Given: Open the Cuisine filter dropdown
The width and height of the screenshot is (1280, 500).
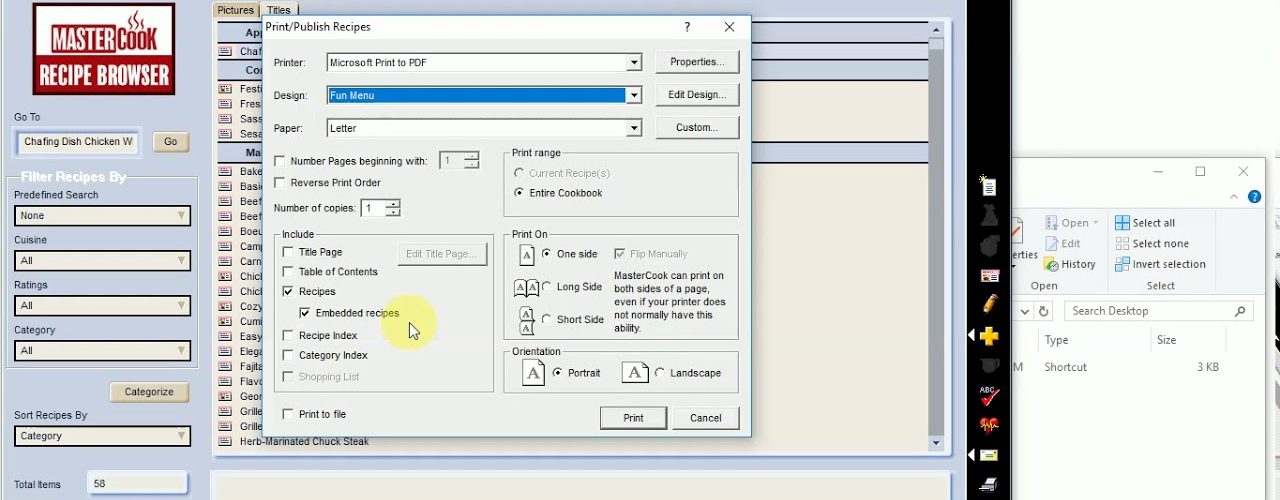Looking at the screenshot, I should pos(102,261).
